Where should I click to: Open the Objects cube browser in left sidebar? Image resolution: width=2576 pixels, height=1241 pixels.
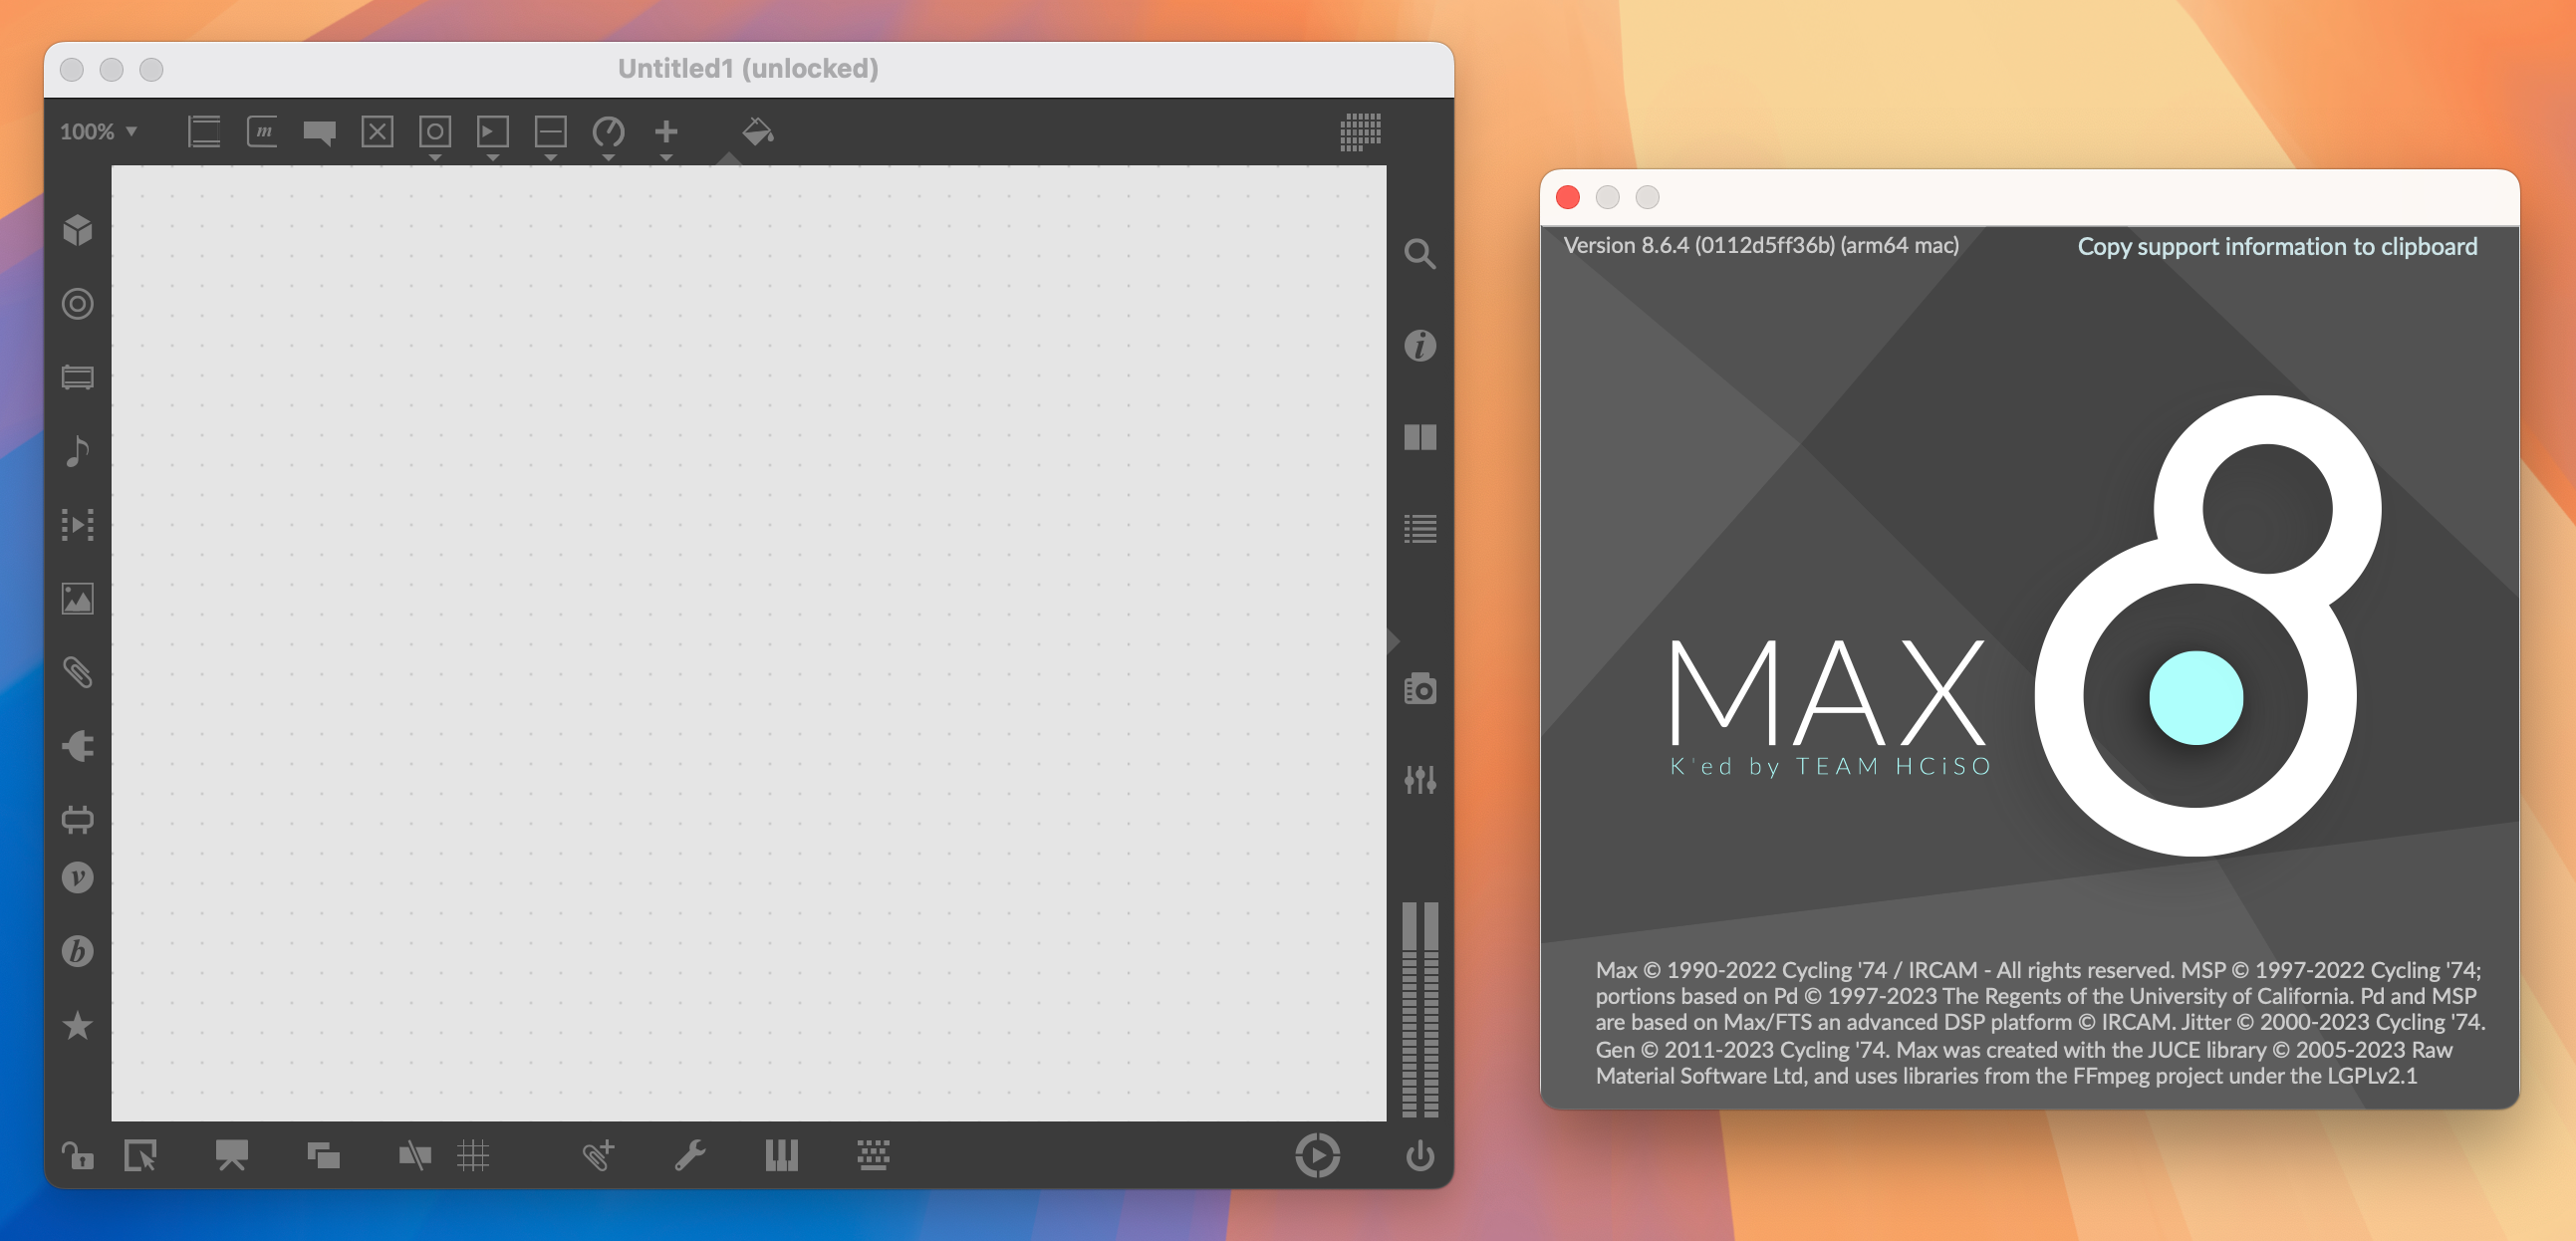click(78, 230)
